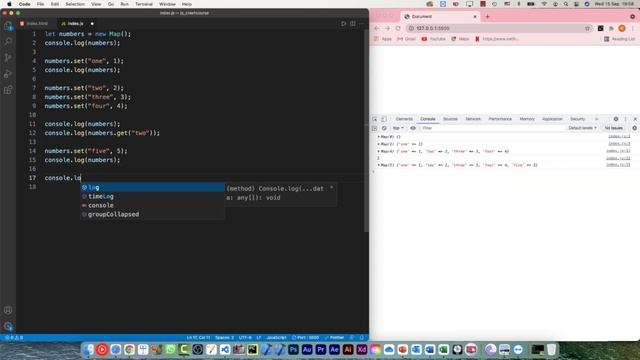Open Photoshop from the dock
This screenshot has width=640, height=360.
pyautogui.click(x=293, y=349)
